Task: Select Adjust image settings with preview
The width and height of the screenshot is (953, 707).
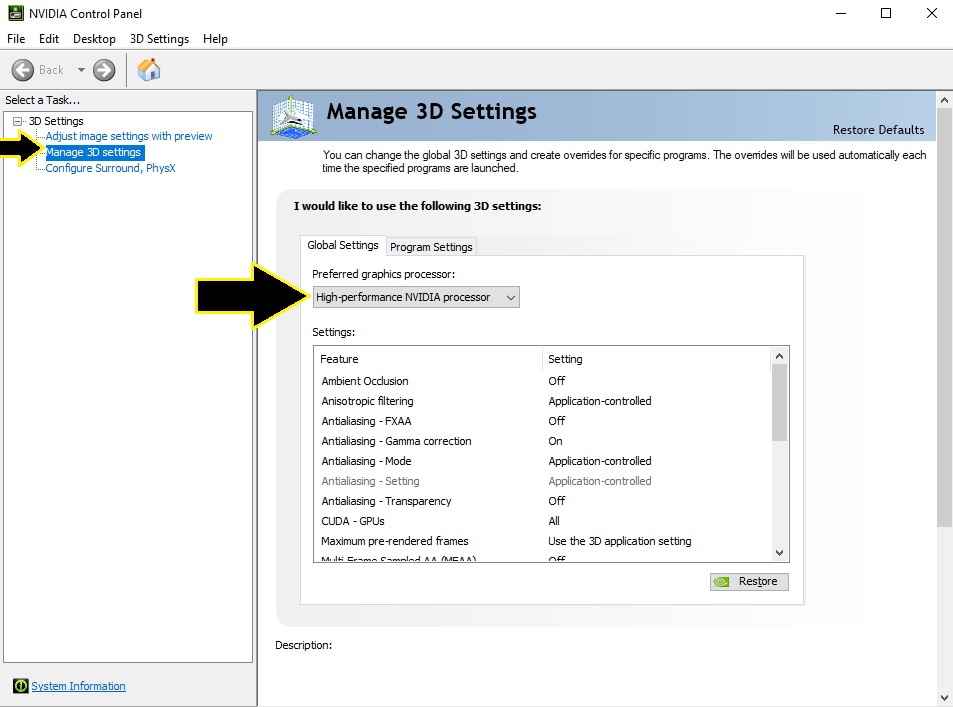Action: click(x=129, y=136)
